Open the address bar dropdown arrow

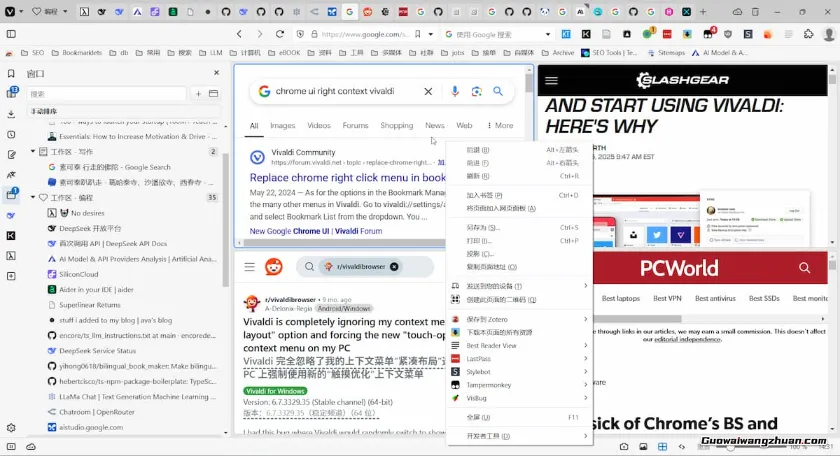click(x=430, y=34)
